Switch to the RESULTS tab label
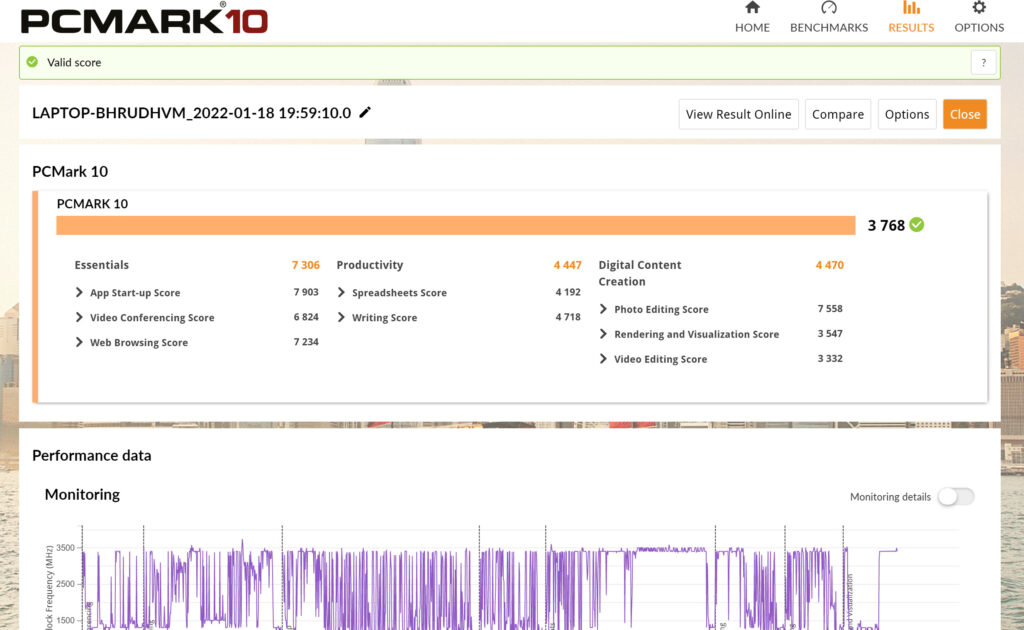 point(911,27)
